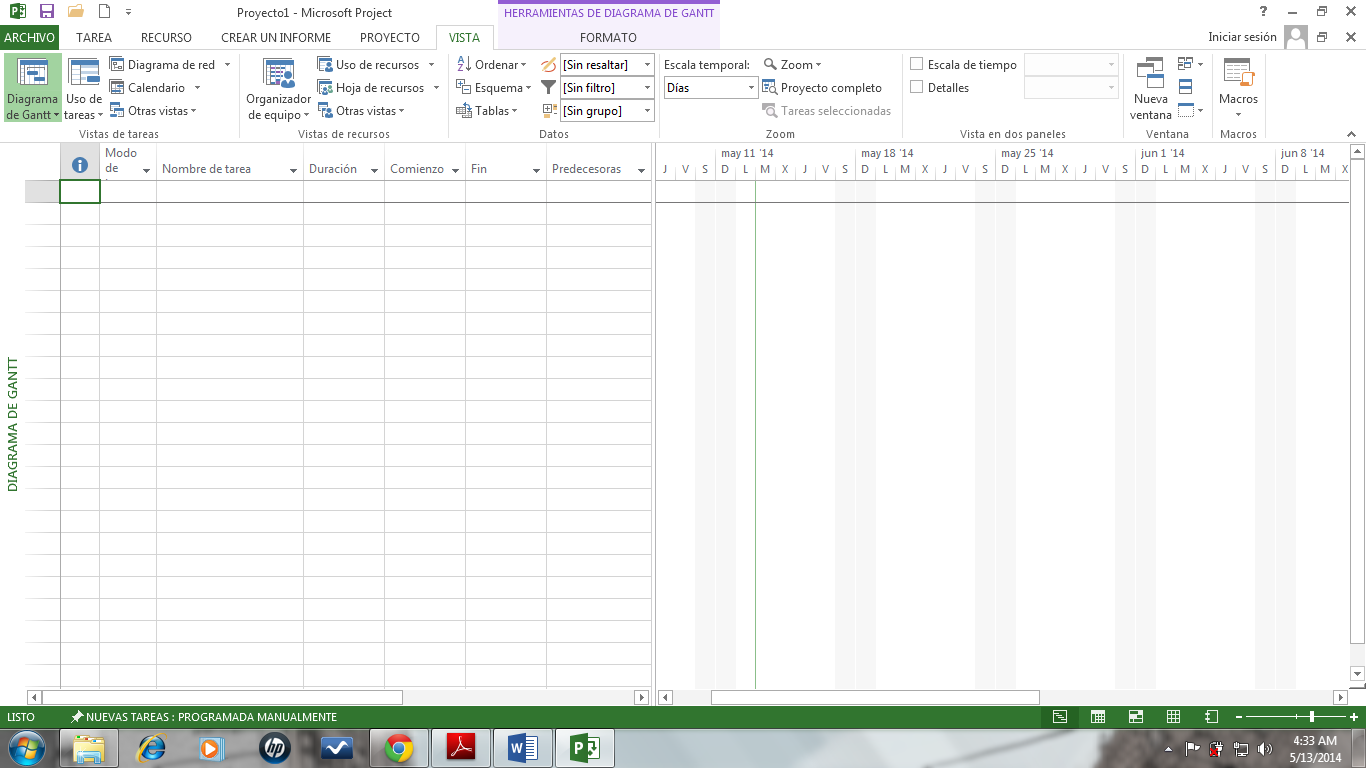Launch Google Chrome from the taskbar
This screenshot has height=768, width=1366.
399,748
